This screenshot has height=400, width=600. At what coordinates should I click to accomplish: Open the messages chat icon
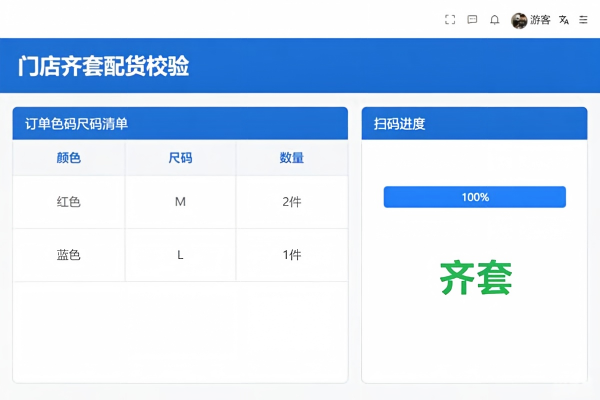coord(472,20)
